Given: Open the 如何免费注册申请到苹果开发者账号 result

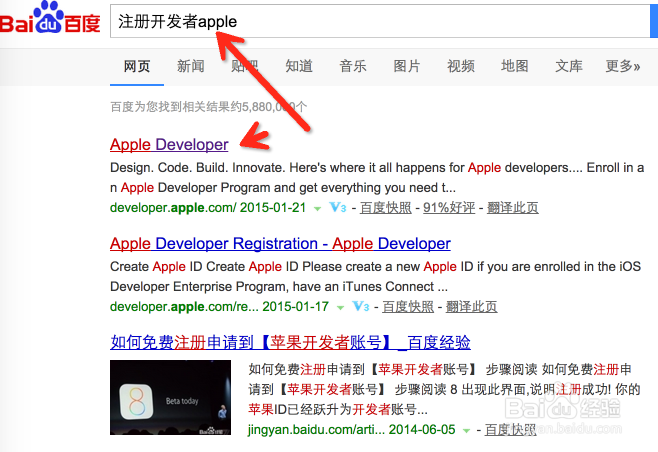Looking at the screenshot, I should pyautogui.click(x=290, y=342).
